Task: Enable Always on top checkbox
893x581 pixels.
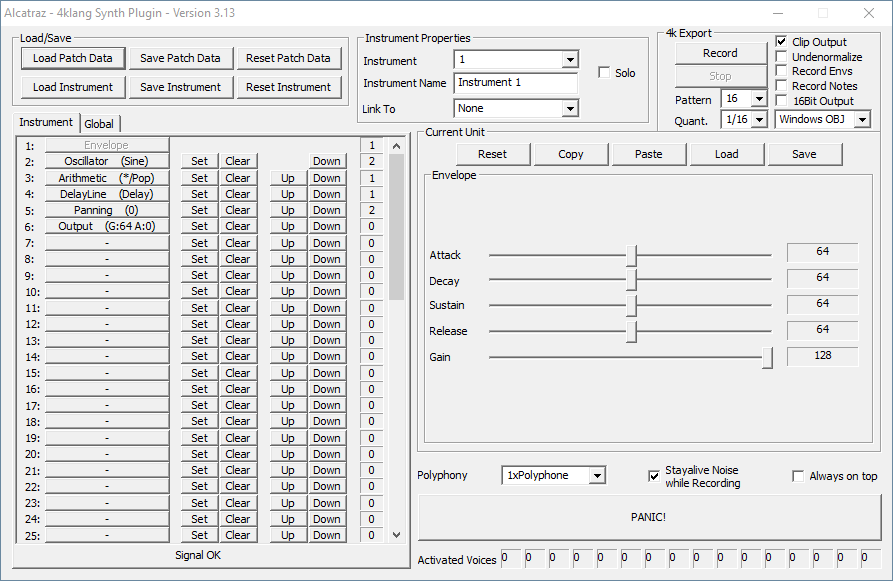Action: point(798,476)
